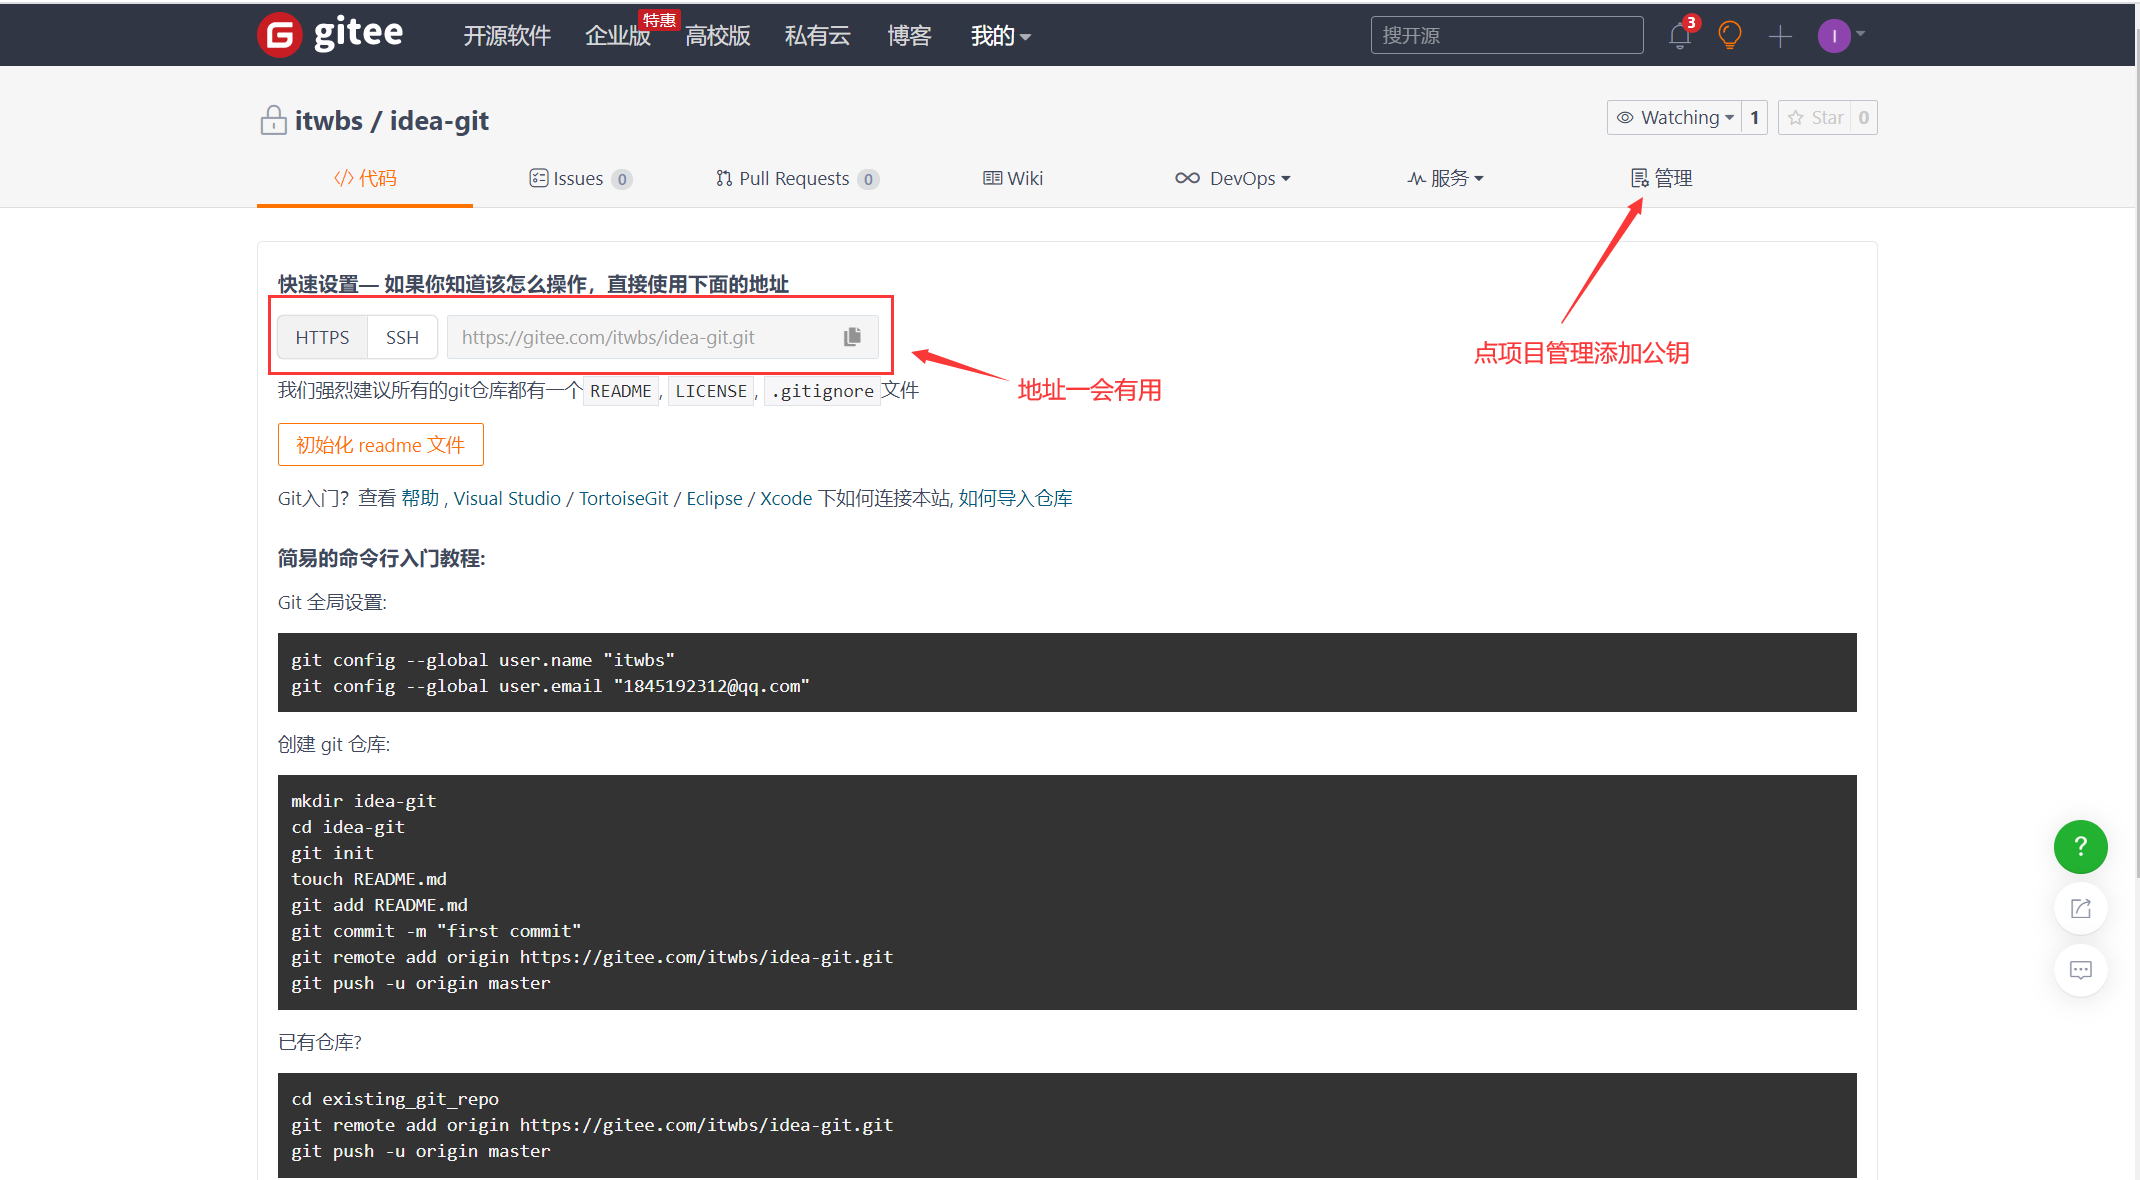Click the 已有仓库? text
This screenshot has width=2140, height=1180.
point(320,1042)
